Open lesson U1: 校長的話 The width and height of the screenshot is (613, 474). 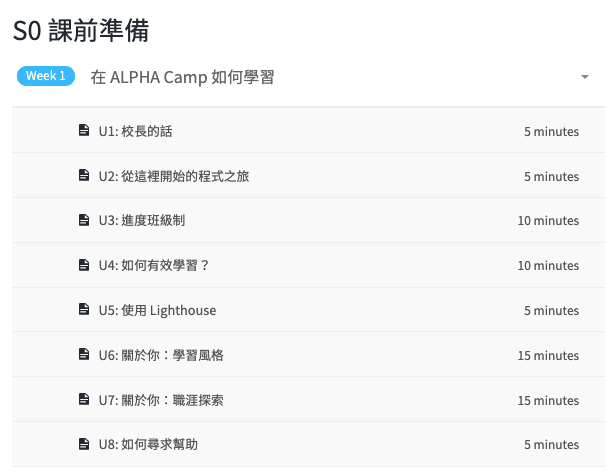point(135,131)
